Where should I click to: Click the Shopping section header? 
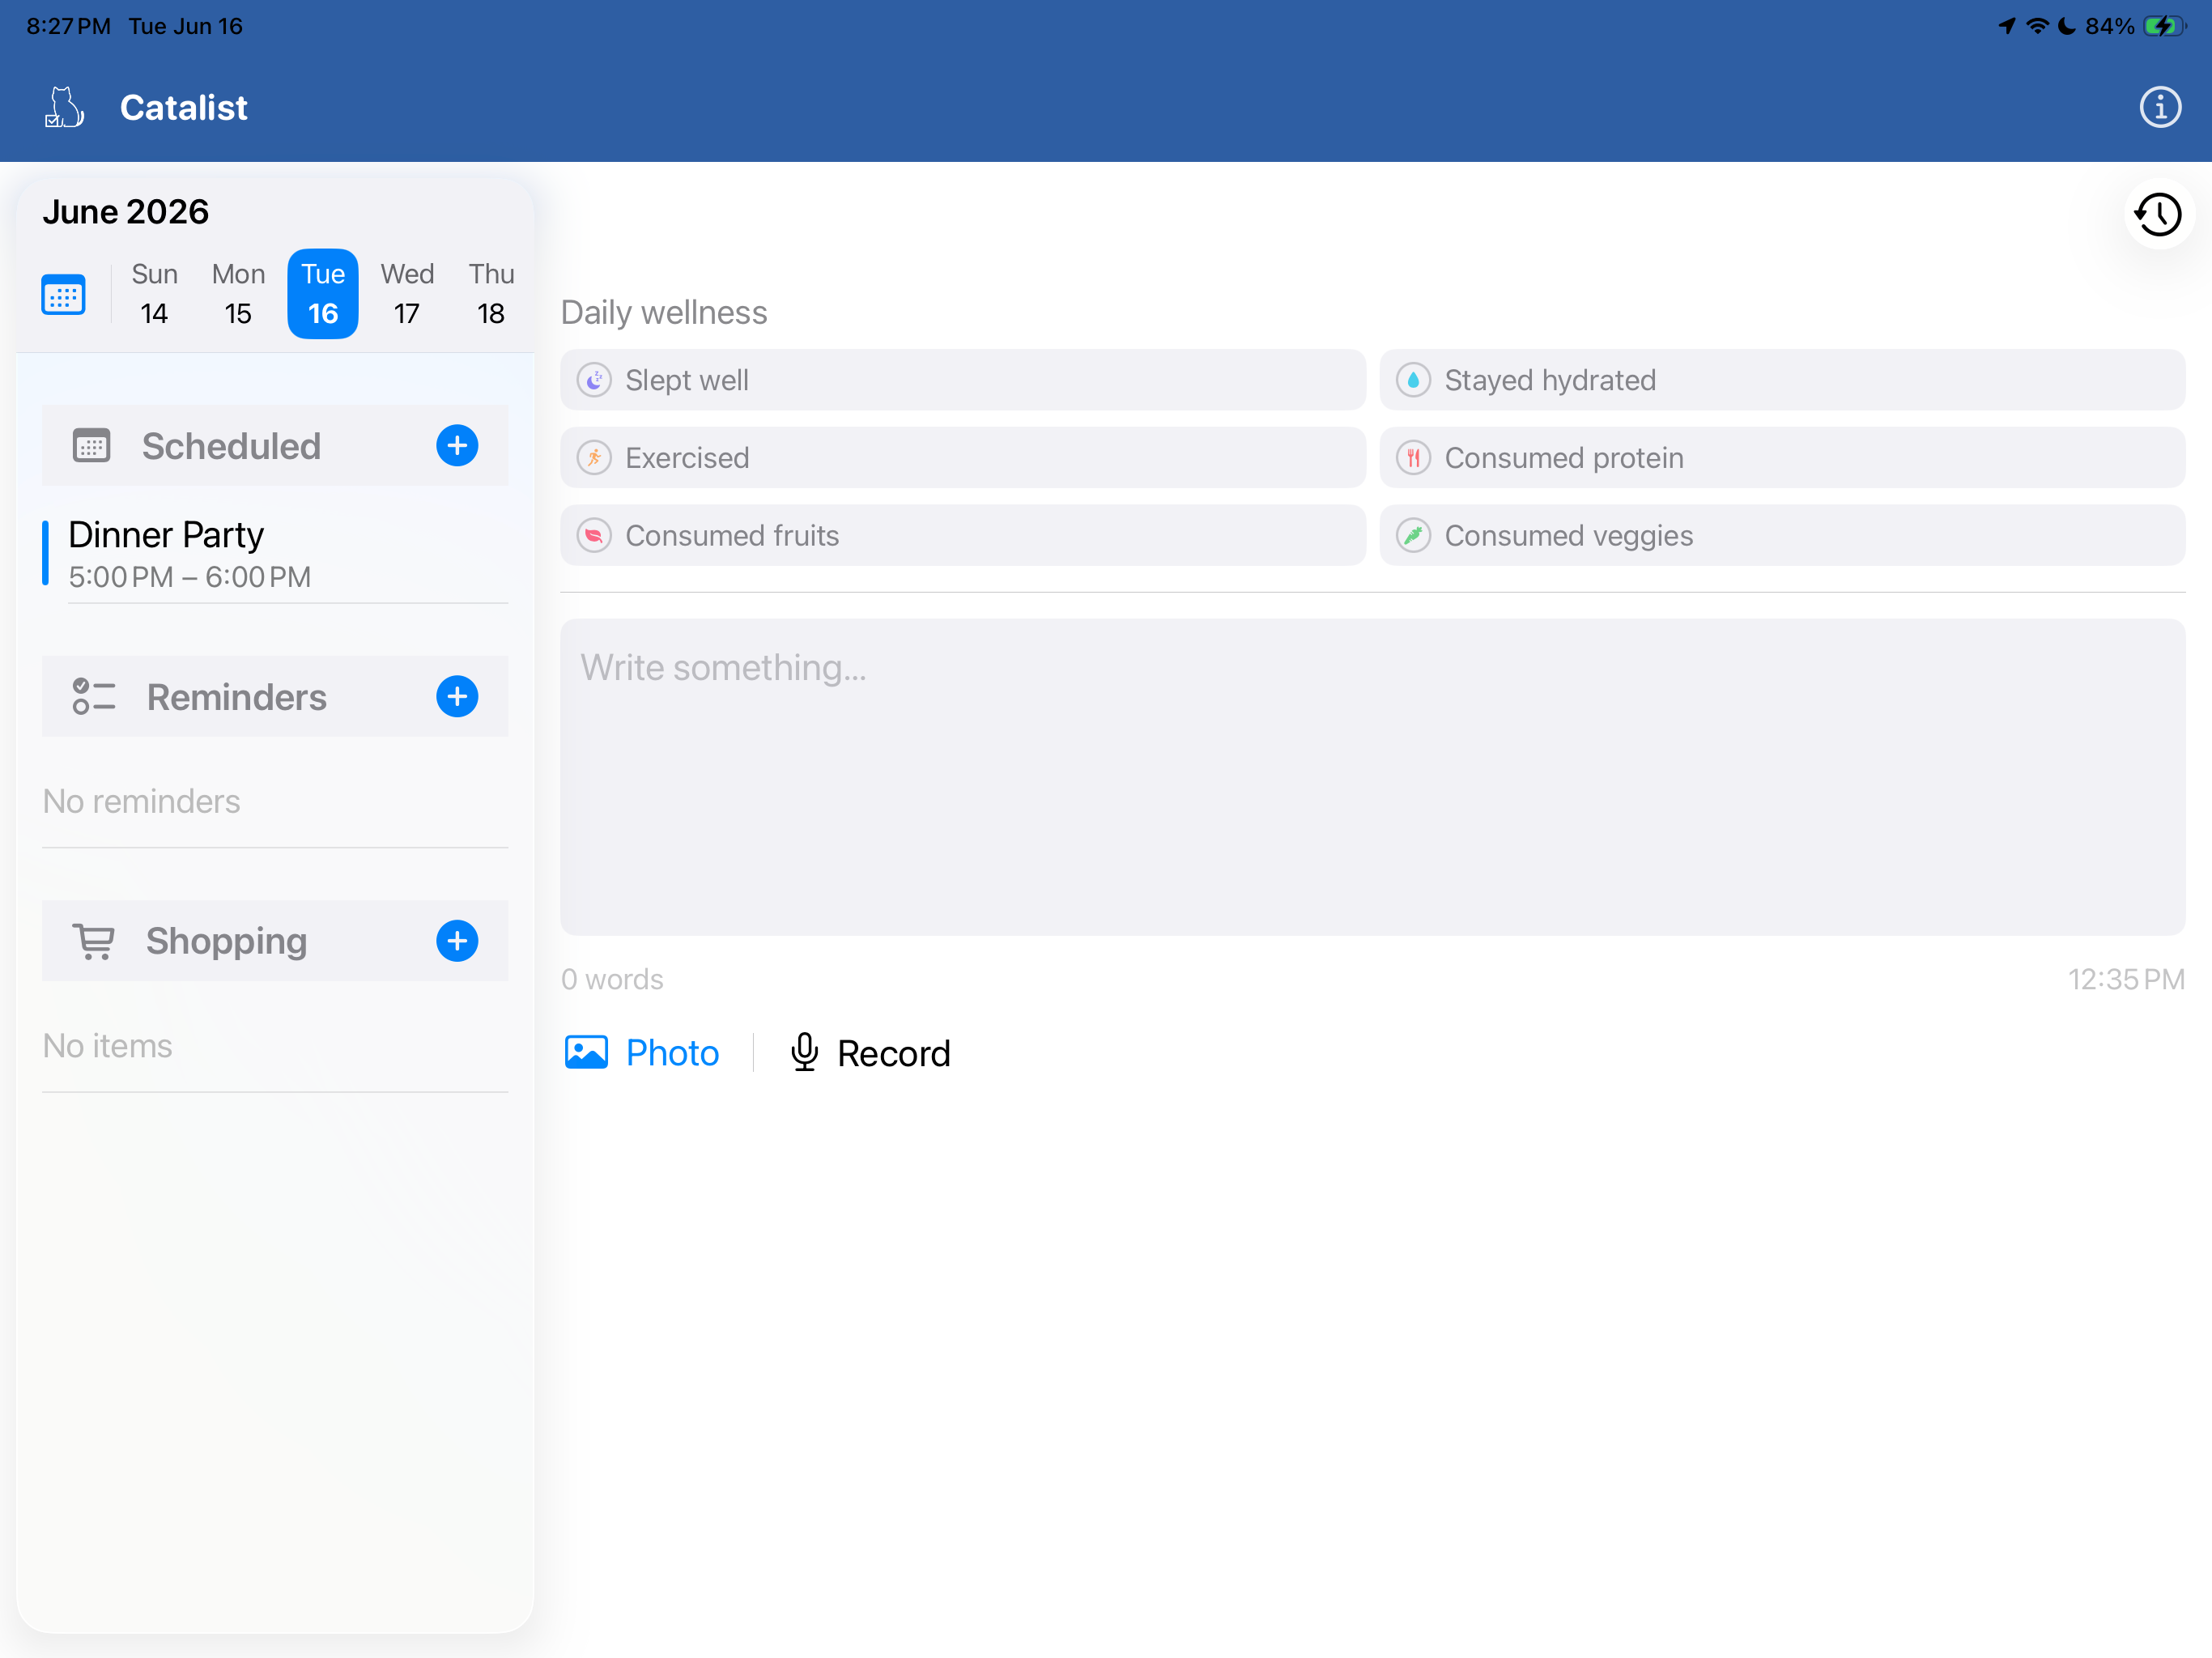(275, 941)
